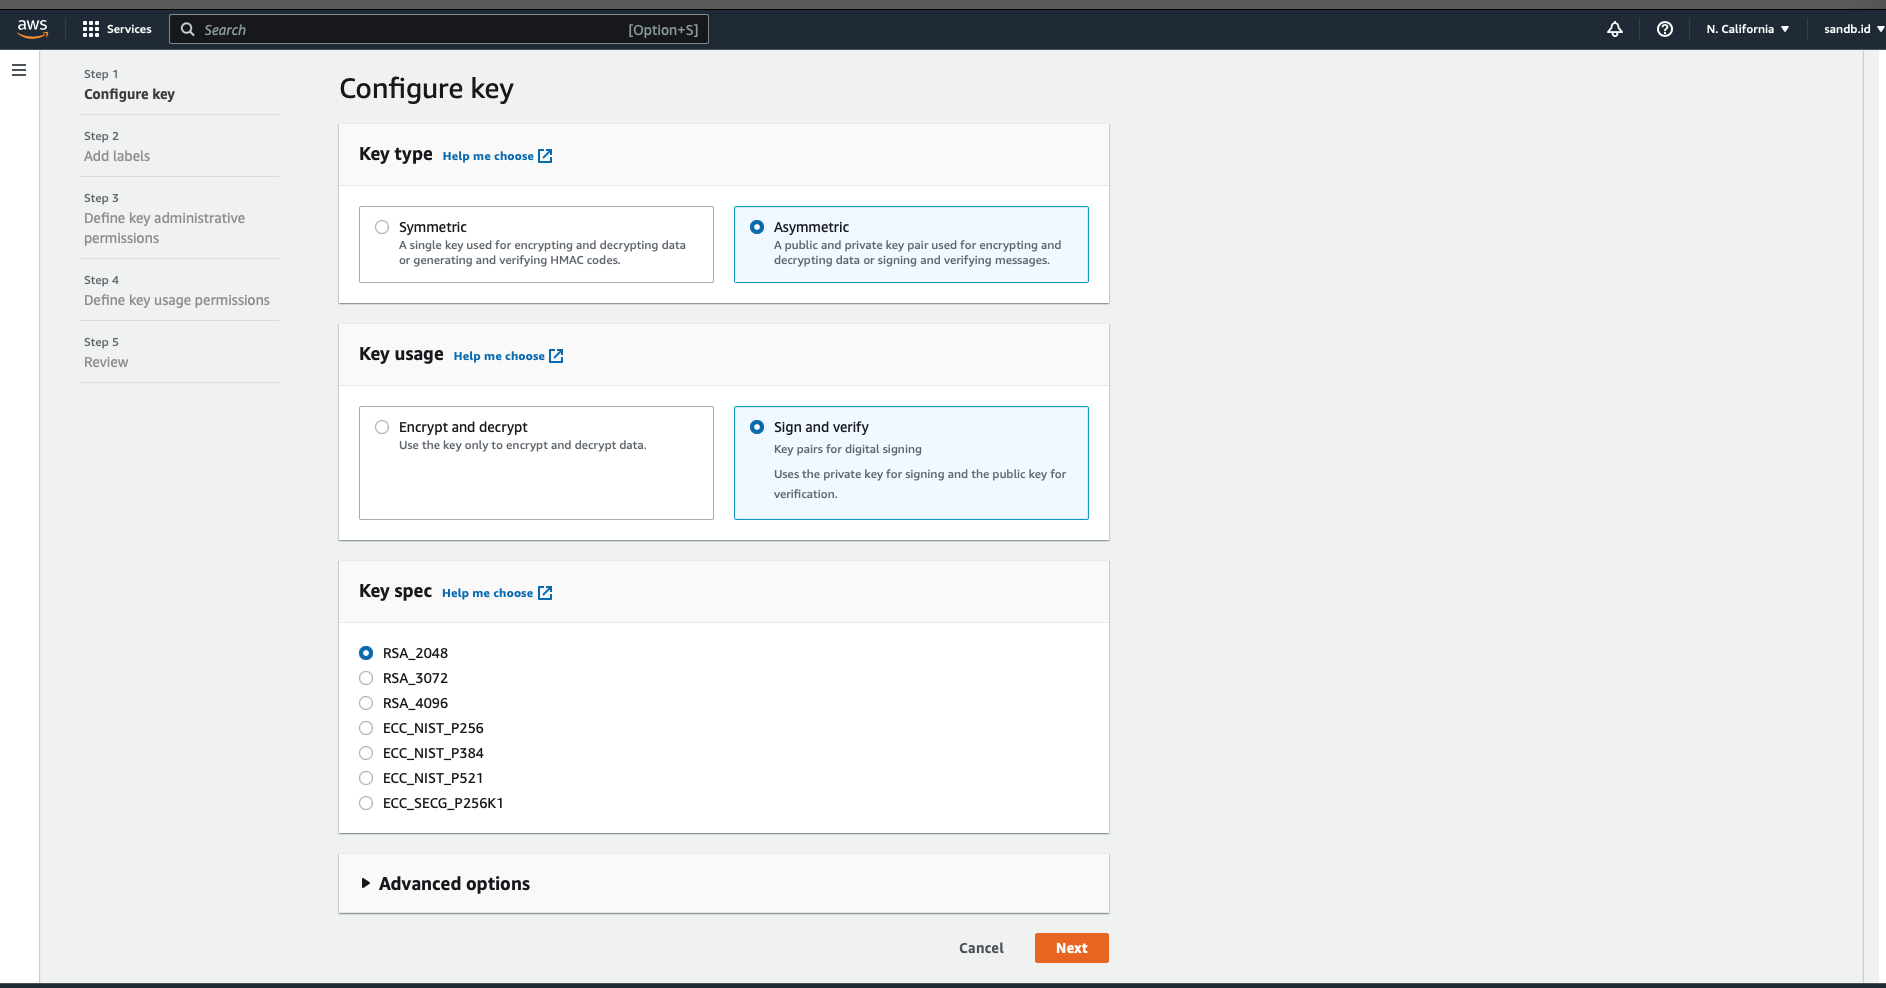Image resolution: width=1886 pixels, height=988 pixels.
Task: Toggle the hamburger side navigation menu
Action: coord(19,70)
